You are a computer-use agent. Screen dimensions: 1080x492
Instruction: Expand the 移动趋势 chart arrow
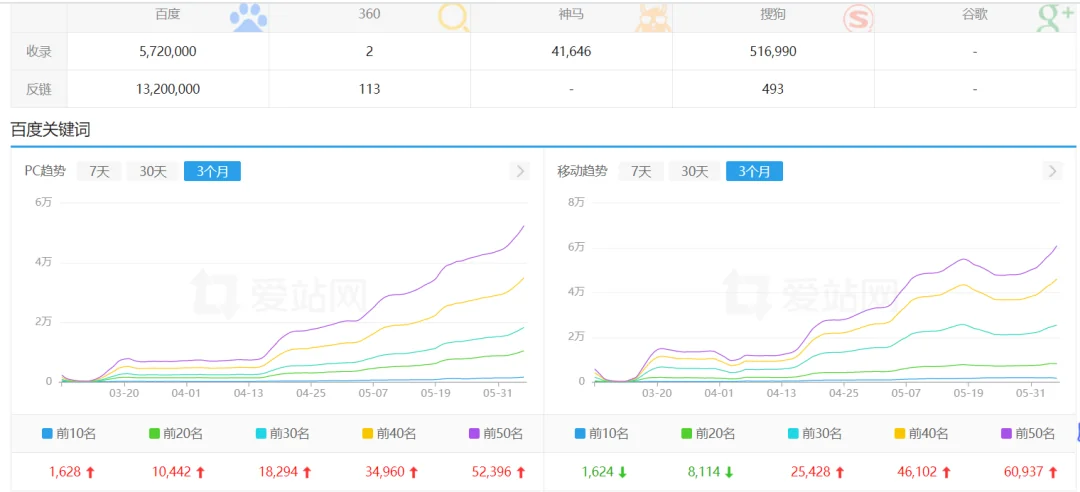(x=1052, y=171)
